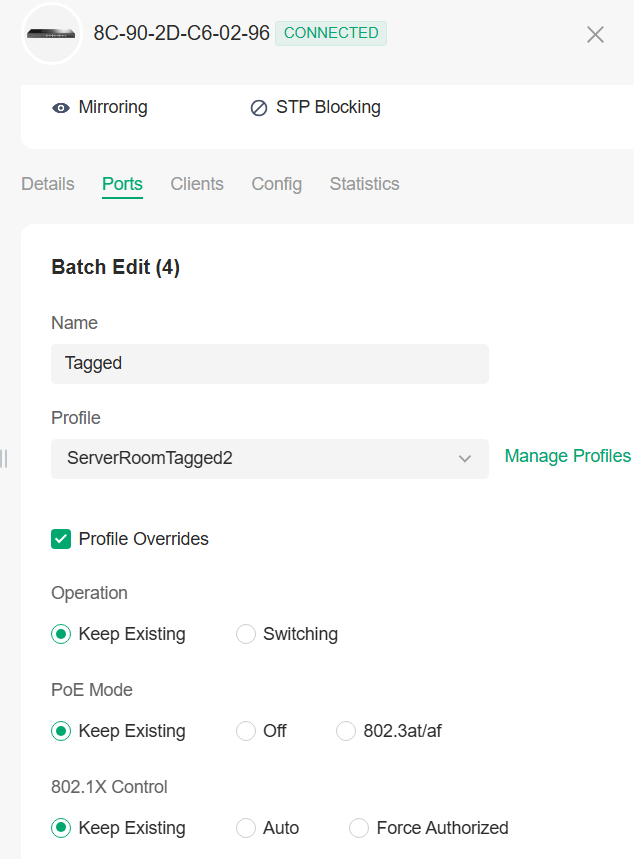Viewport: 634px width, 859px height.
Task: Select Auto for 802.1X Control
Action: pyautogui.click(x=246, y=828)
